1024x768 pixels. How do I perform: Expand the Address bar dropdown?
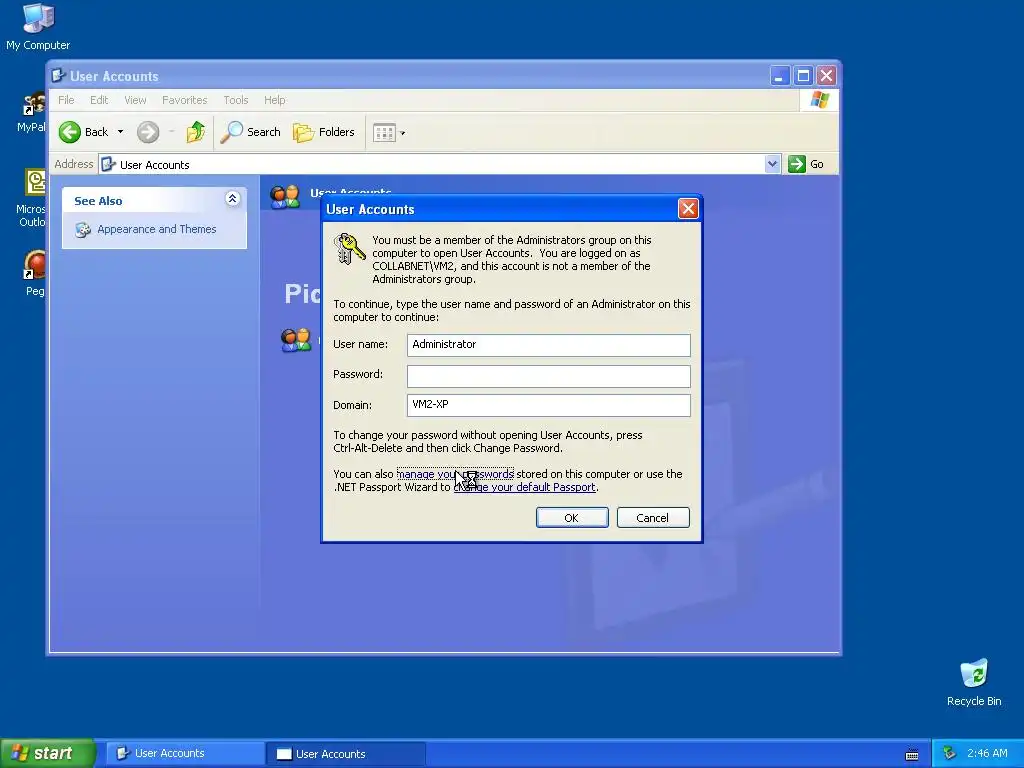(772, 164)
